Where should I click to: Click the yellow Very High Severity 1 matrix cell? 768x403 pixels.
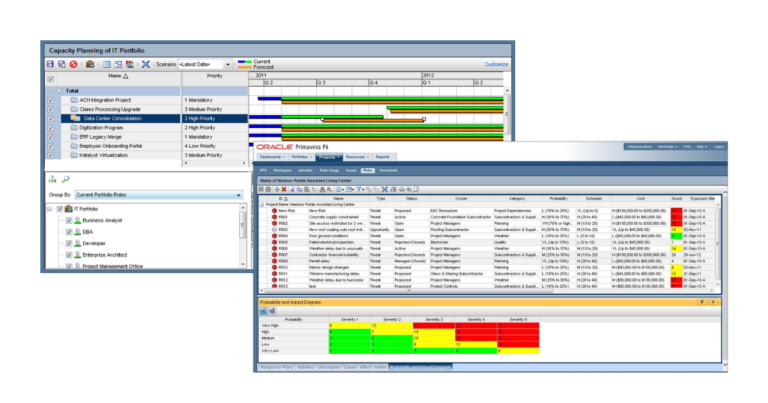349,325
